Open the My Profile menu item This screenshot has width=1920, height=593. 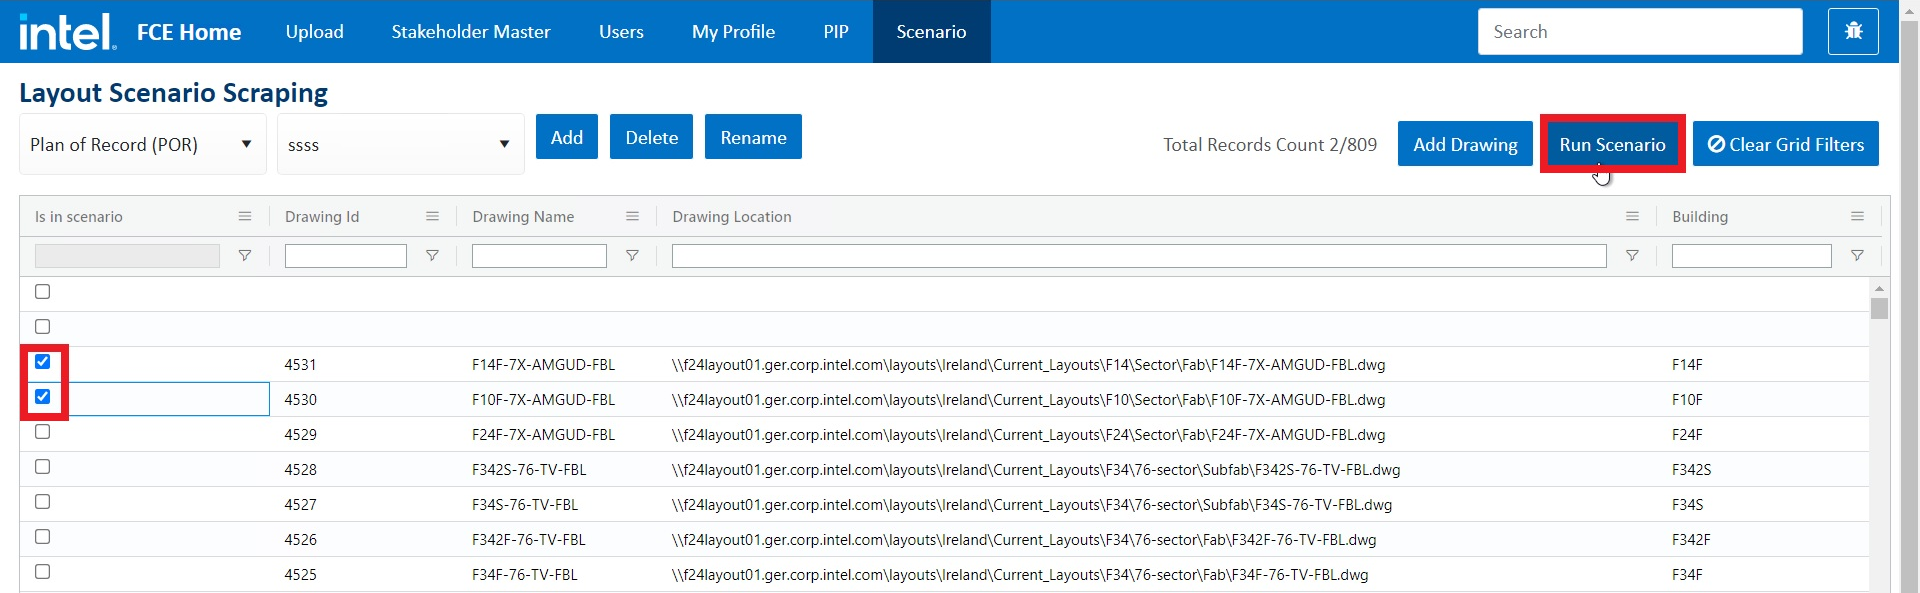[x=733, y=32]
